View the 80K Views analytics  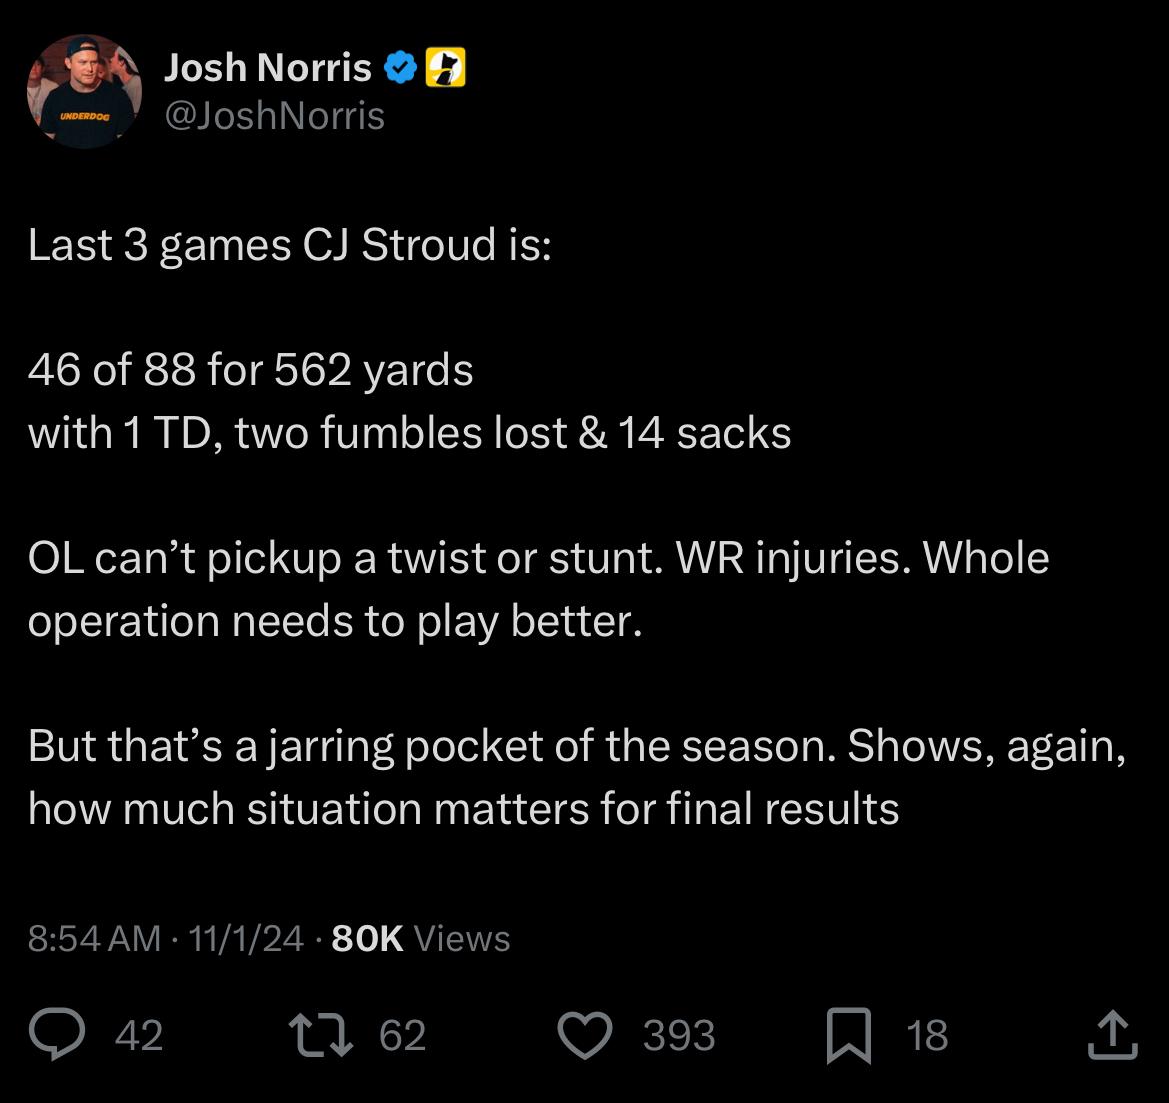(420, 938)
